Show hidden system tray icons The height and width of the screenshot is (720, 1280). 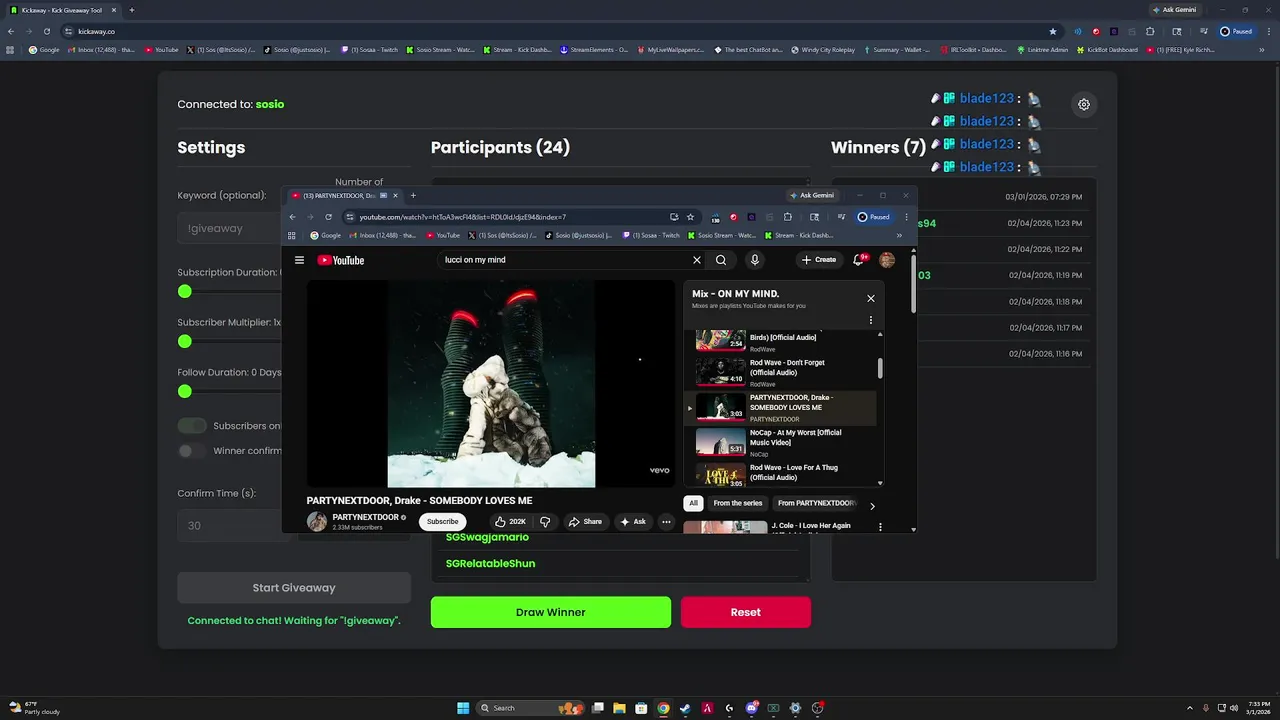1189,708
